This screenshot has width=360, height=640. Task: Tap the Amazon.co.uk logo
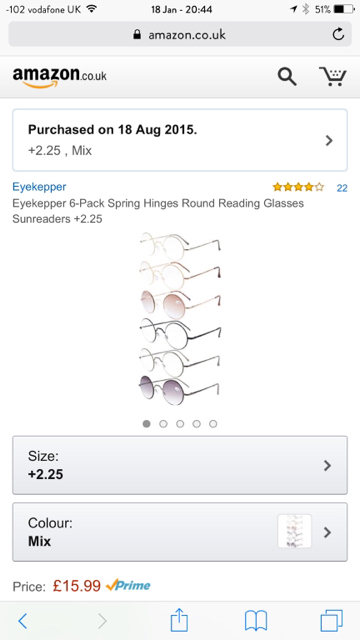click(60, 77)
